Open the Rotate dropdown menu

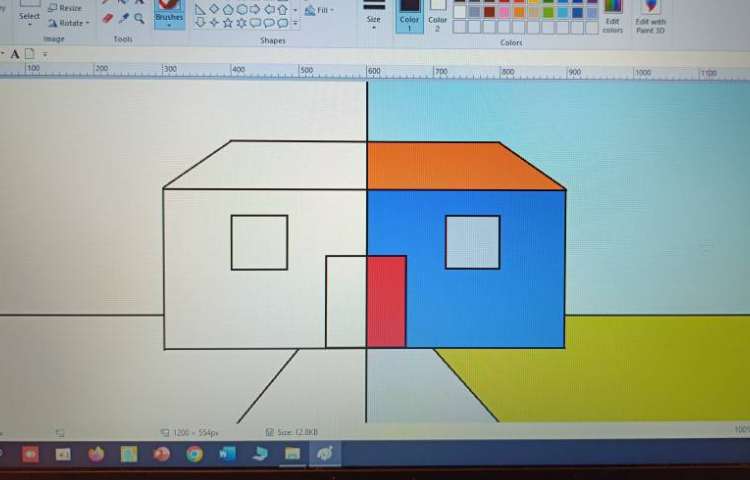coord(68,22)
